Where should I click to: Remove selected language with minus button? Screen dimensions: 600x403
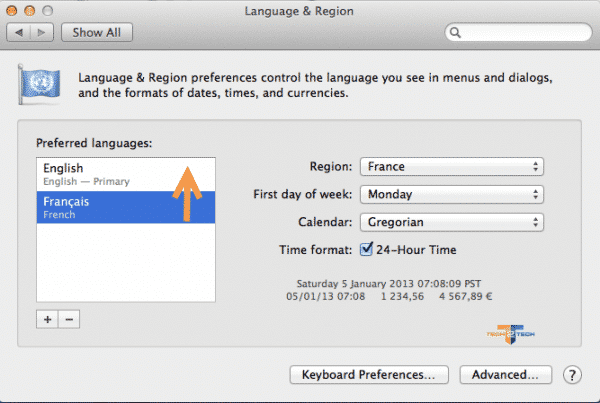(x=68, y=319)
